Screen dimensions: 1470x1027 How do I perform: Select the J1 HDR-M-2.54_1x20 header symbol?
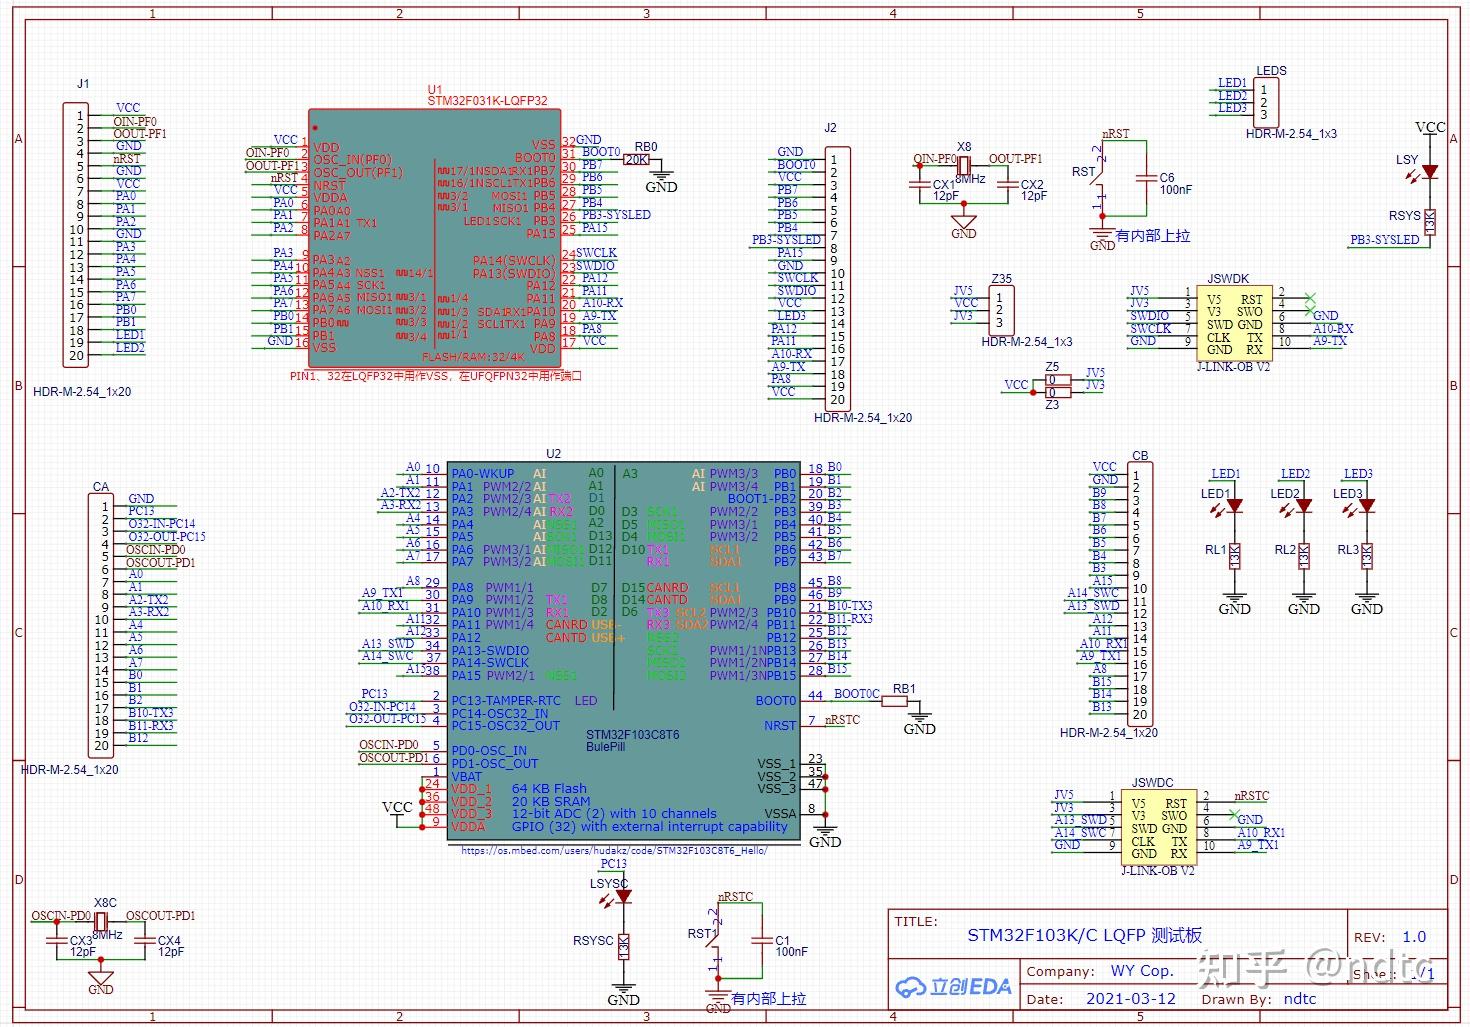77,235
